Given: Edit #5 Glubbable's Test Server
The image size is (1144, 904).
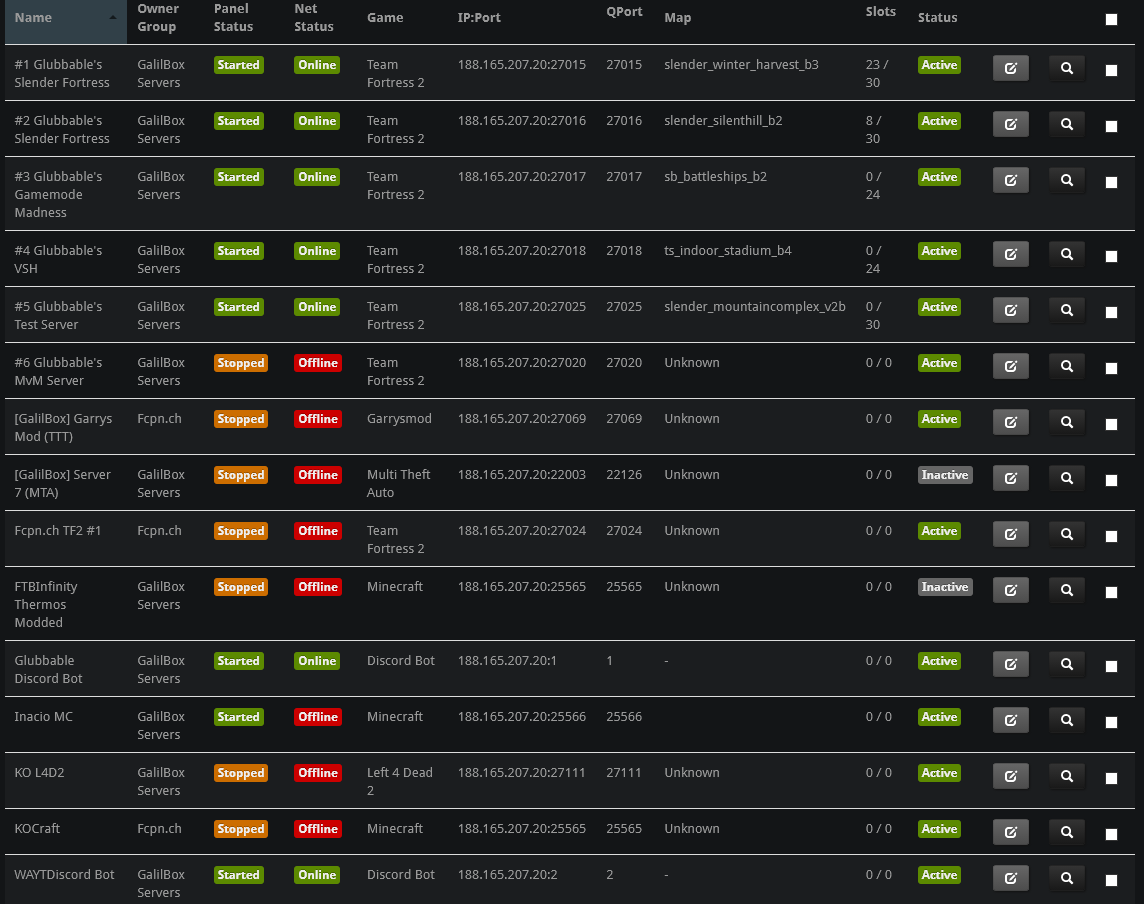Looking at the screenshot, I should point(1010,310).
